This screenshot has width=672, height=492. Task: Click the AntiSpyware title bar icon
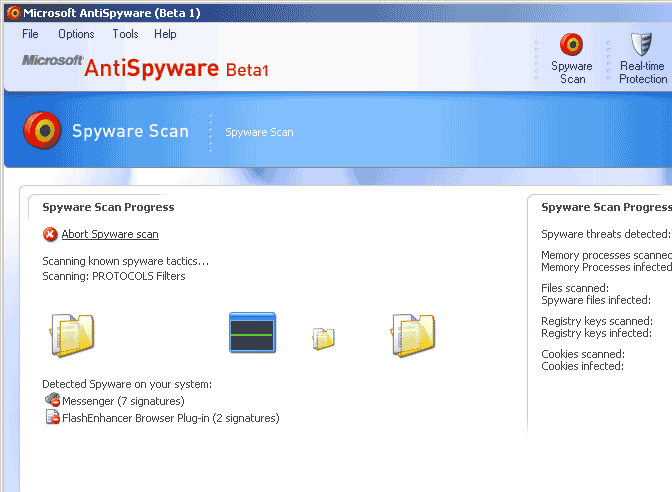tap(14, 13)
